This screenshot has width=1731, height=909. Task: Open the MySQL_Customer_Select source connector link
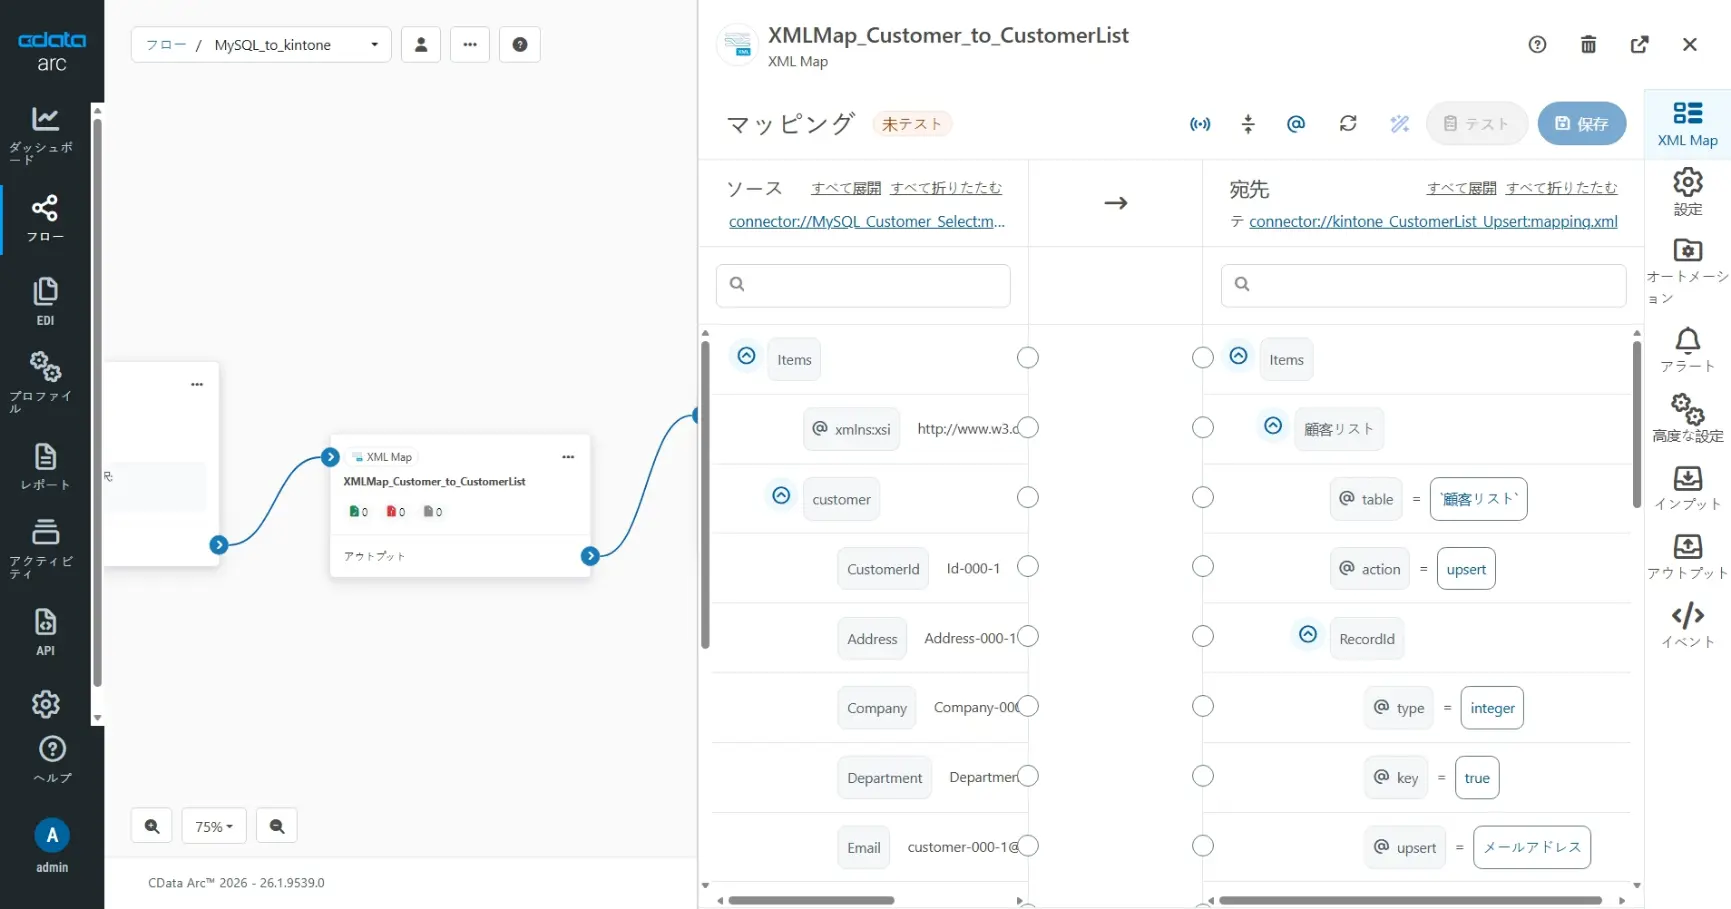click(x=867, y=222)
